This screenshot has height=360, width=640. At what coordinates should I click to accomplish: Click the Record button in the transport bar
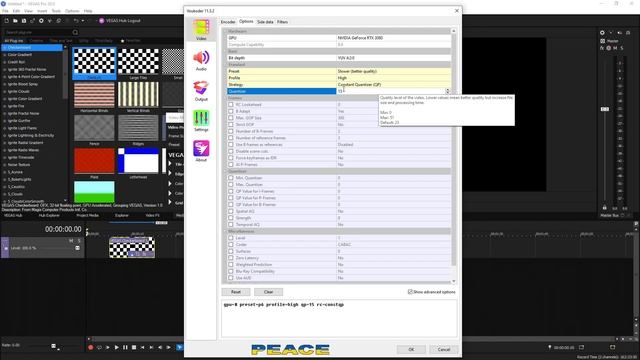91,347
